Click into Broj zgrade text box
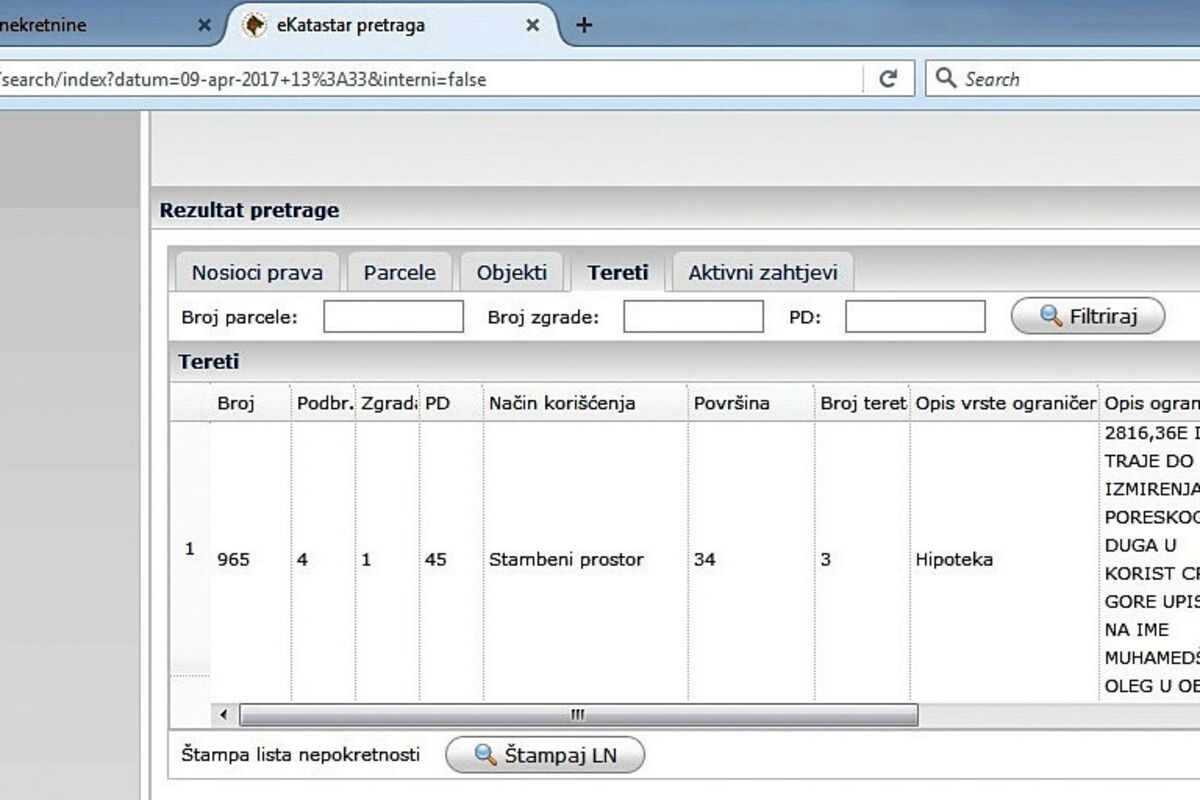Screen dimensions: 1200x800 pyautogui.click(x=693, y=317)
